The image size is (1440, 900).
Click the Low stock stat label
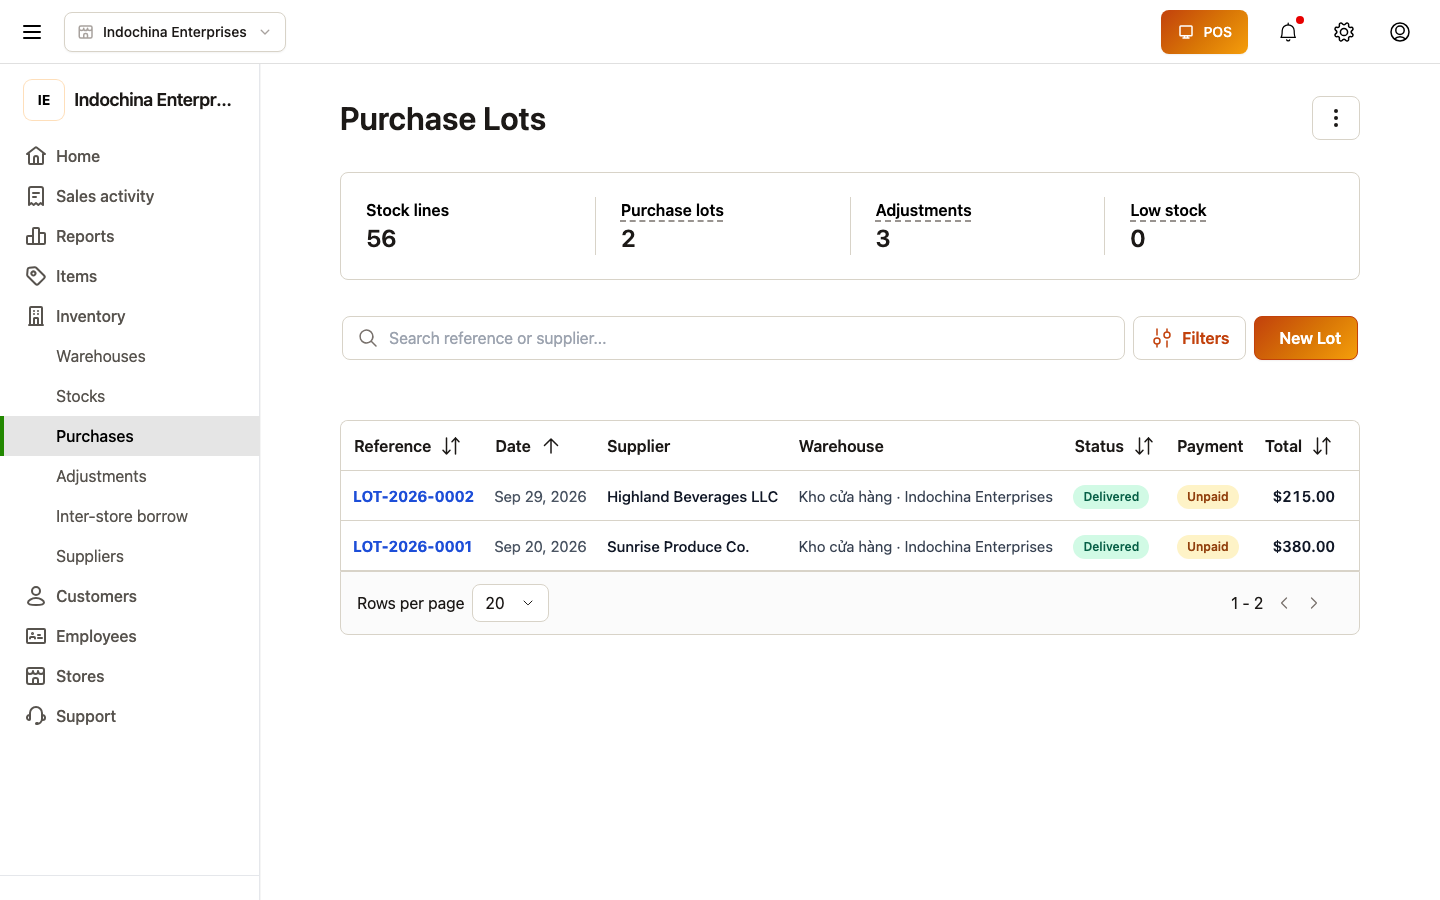click(1168, 210)
